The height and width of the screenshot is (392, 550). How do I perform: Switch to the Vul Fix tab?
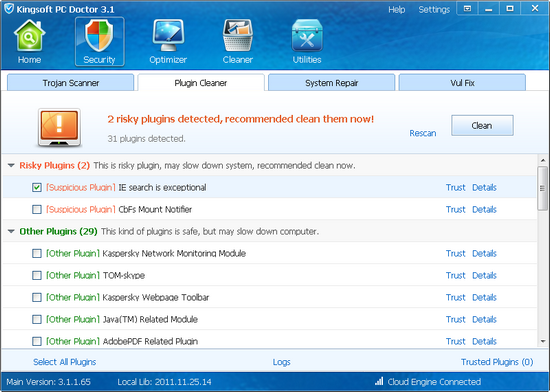(x=462, y=83)
